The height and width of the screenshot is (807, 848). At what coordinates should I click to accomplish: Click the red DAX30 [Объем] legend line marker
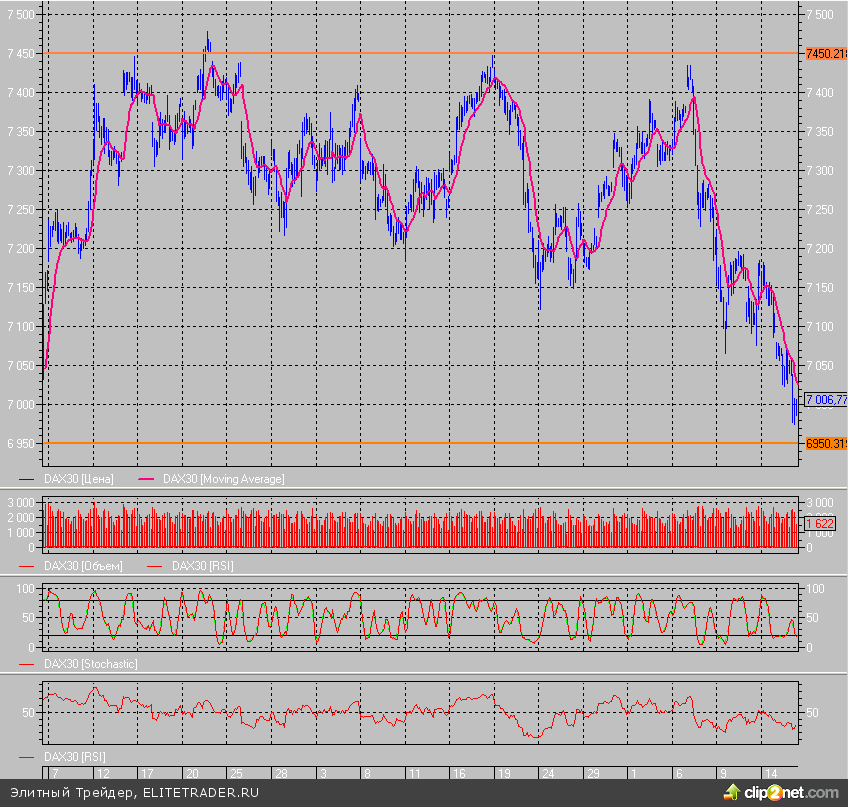tap(29, 566)
